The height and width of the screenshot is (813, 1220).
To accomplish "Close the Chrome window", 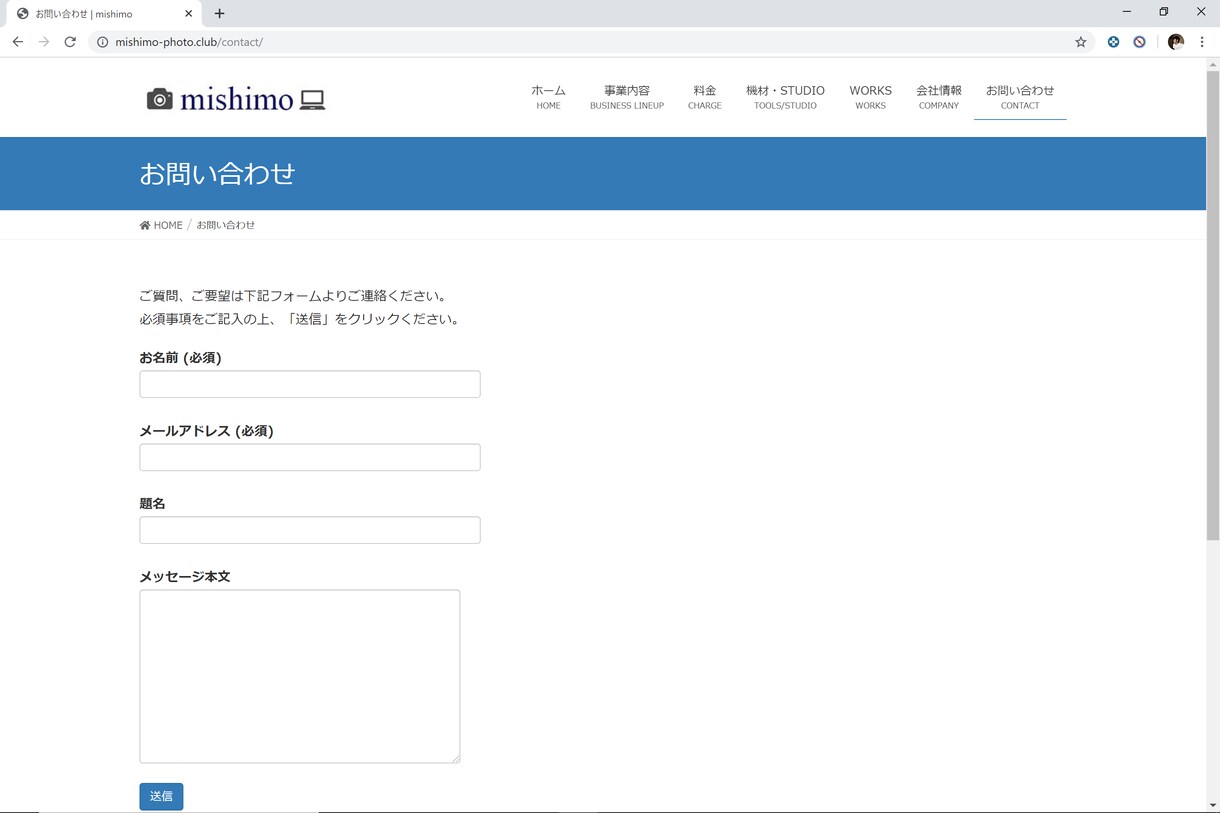I will (1201, 12).
